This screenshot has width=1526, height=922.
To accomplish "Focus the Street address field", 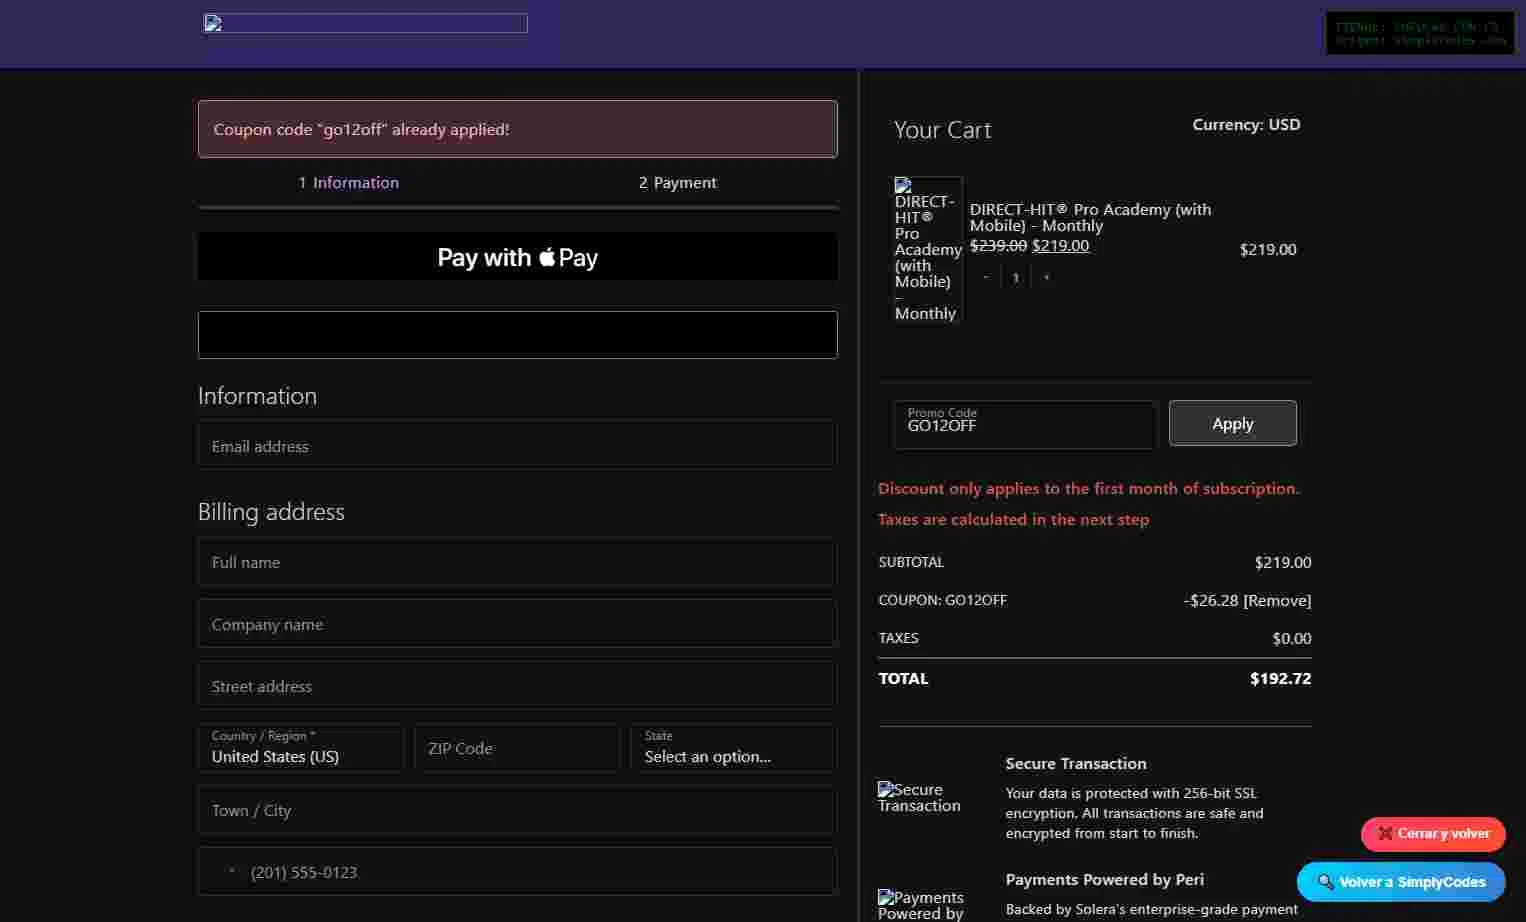I will (x=517, y=686).
